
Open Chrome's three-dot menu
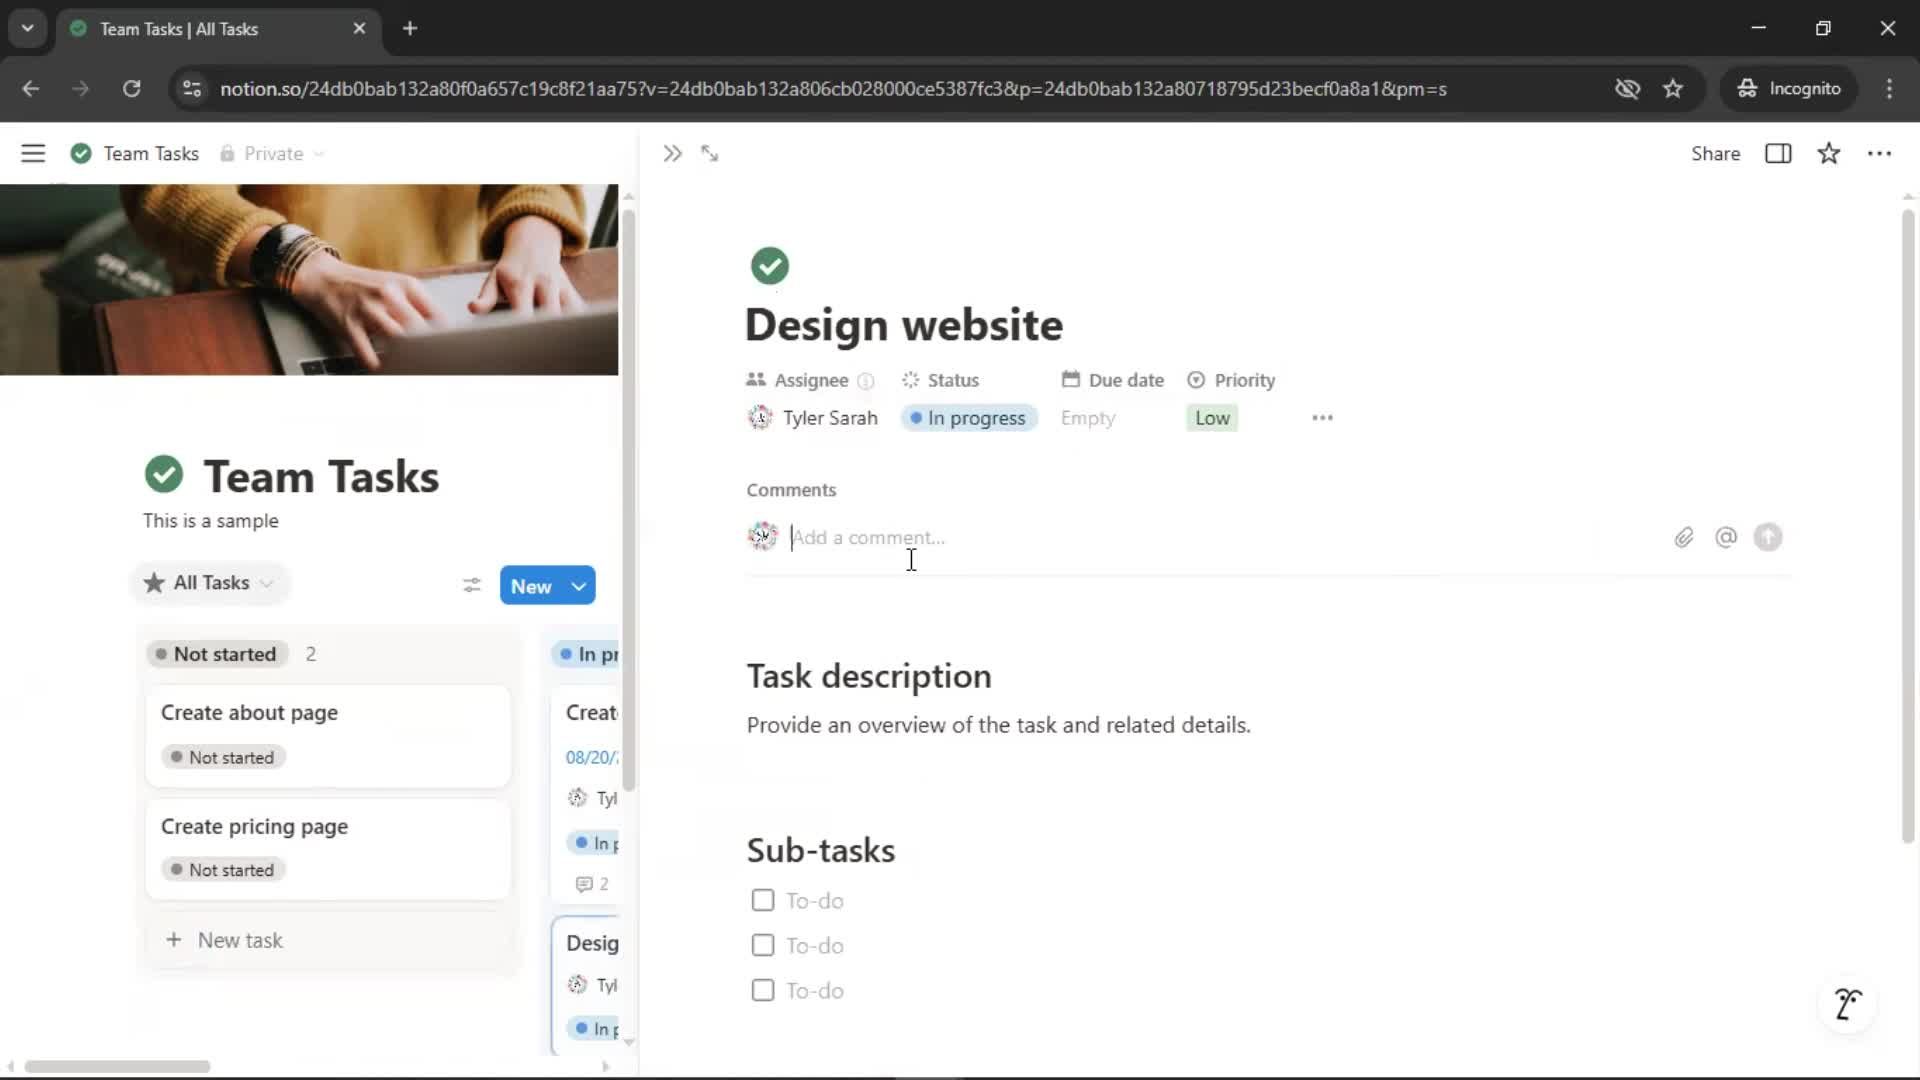[1889, 88]
